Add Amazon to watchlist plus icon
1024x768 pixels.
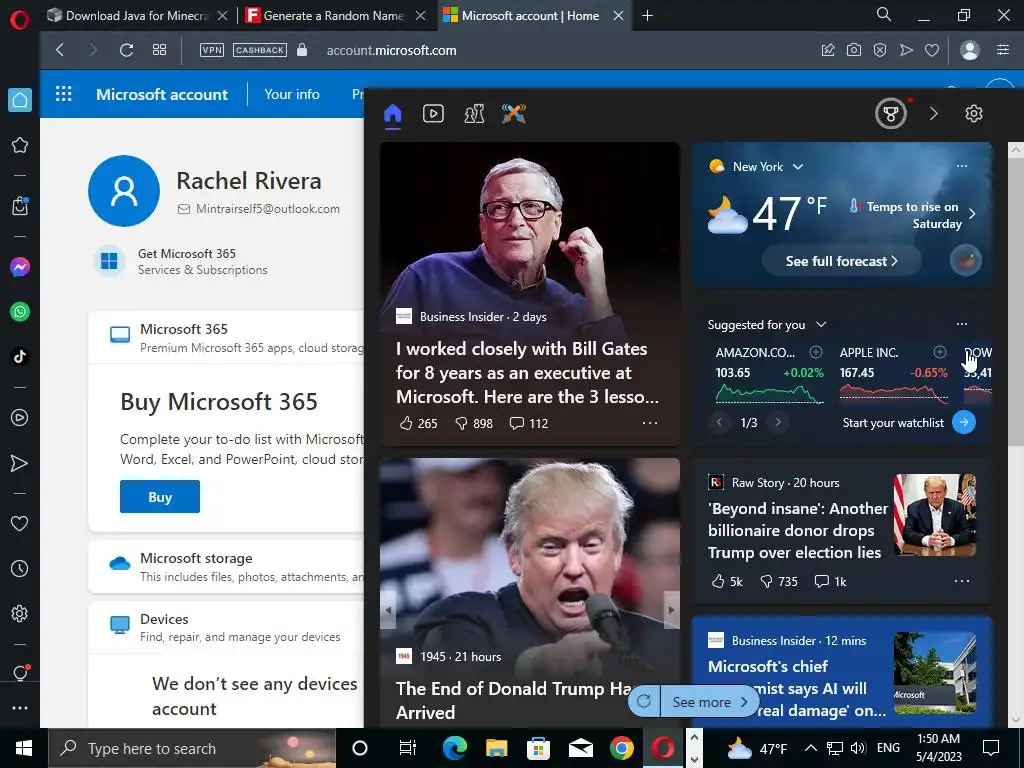816,352
